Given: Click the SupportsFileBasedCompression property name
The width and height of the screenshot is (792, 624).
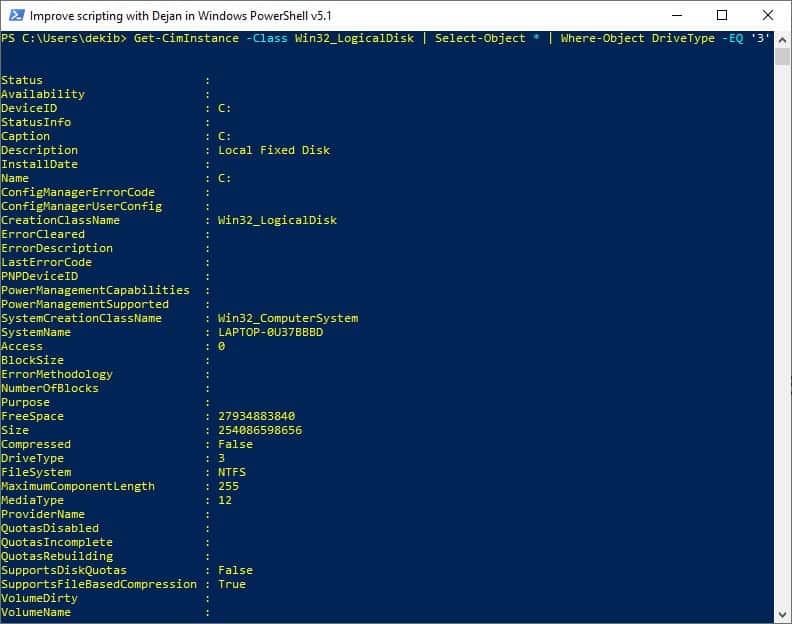Looking at the screenshot, I should (x=99, y=585).
